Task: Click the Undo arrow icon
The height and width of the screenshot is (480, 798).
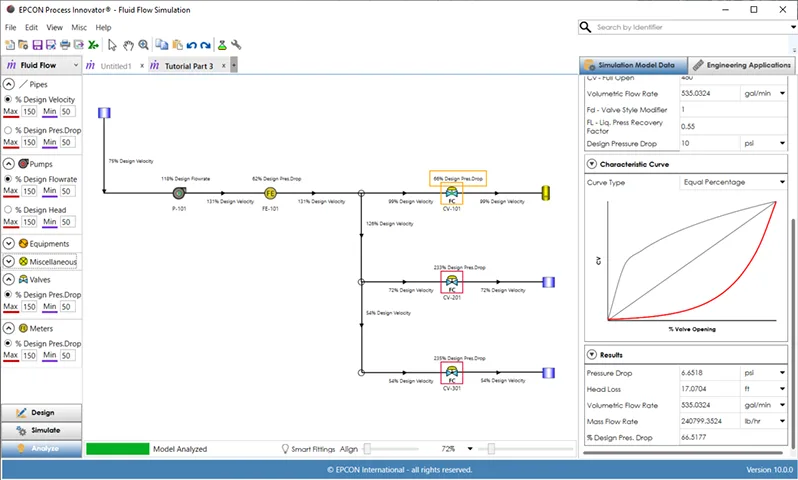Action: tap(191, 45)
